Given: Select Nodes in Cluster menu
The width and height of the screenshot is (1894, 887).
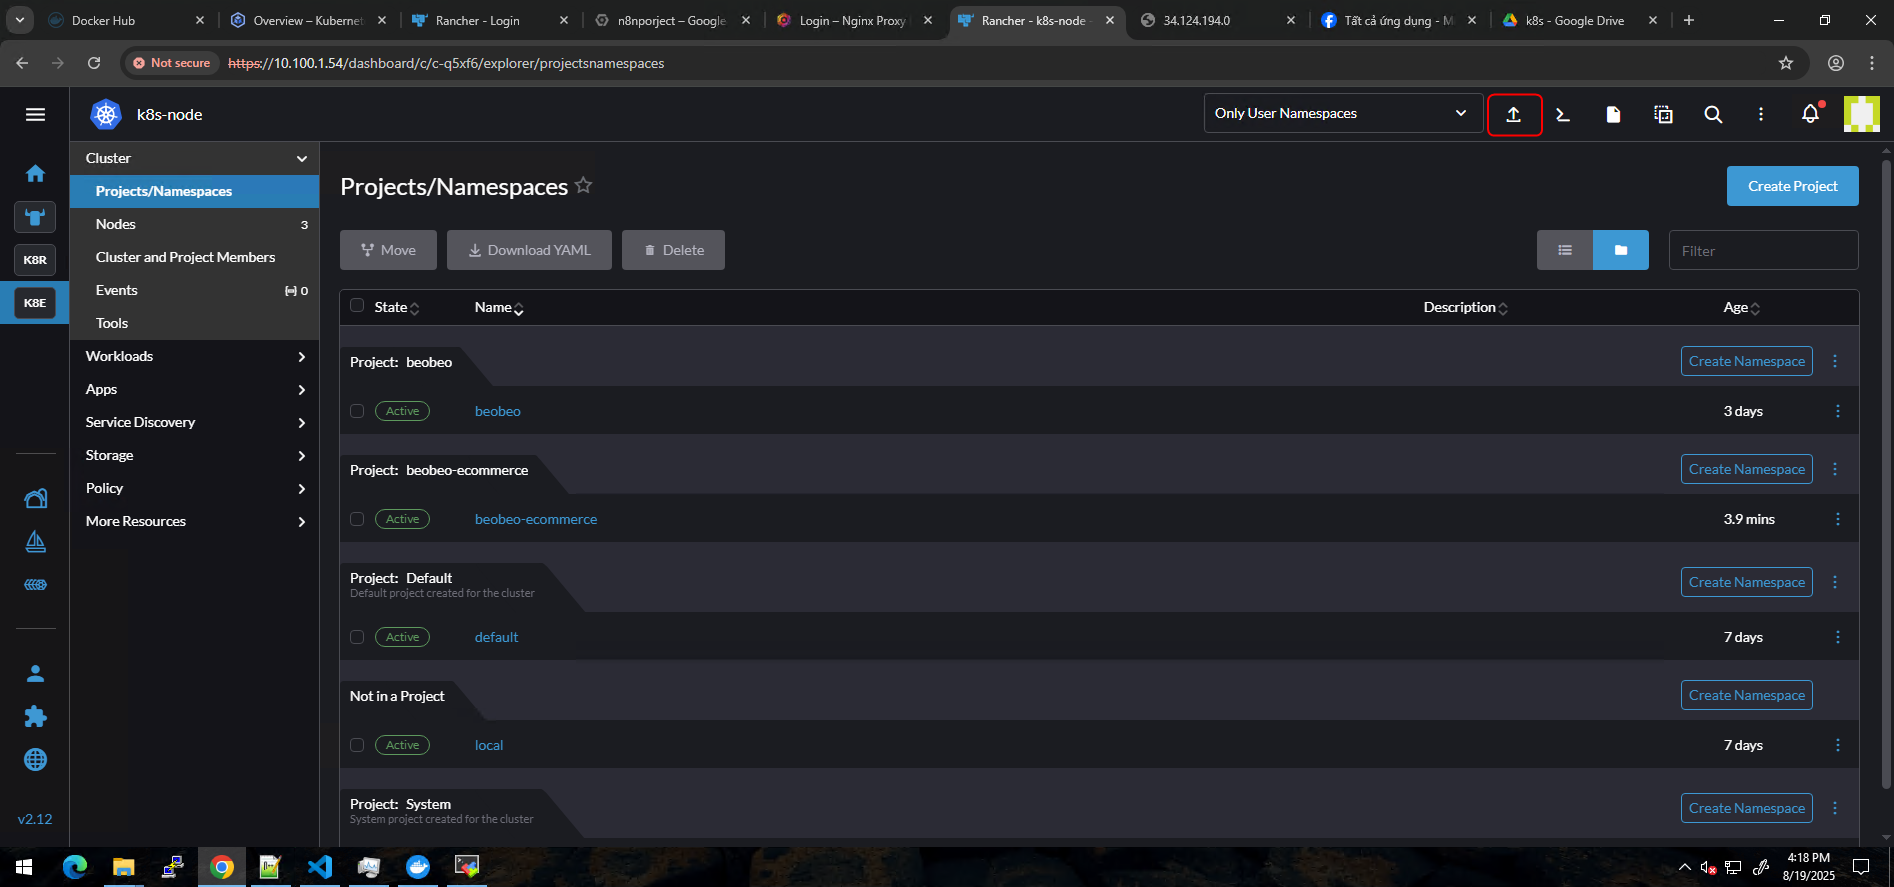Looking at the screenshot, I should tap(116, 225).
